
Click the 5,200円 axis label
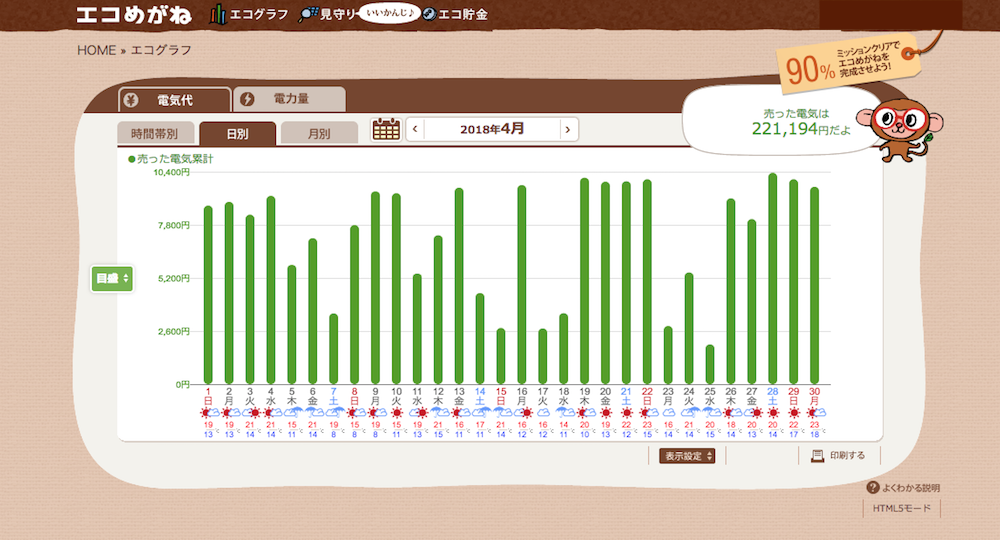tap(173, 279)
